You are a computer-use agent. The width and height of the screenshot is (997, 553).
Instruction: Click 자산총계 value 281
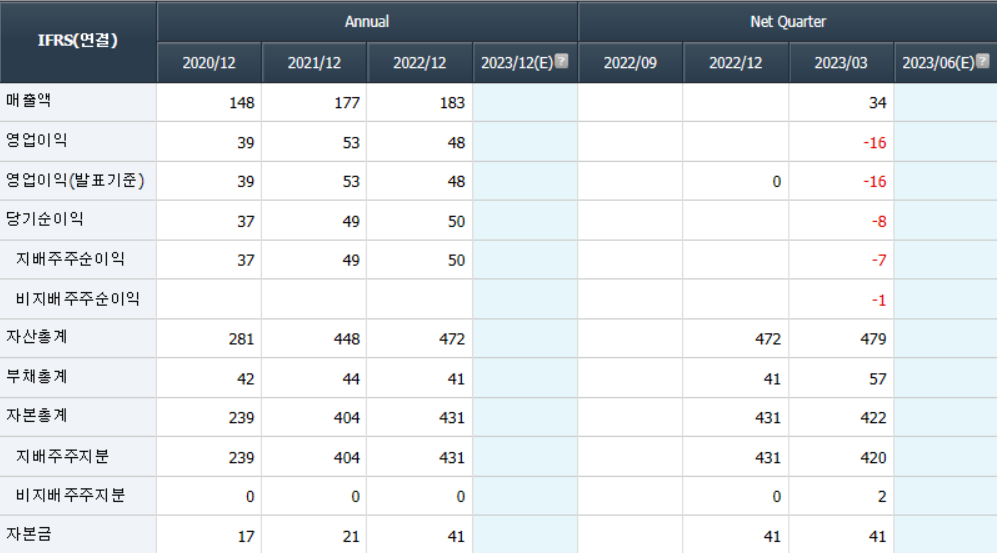tap(242, 339)
